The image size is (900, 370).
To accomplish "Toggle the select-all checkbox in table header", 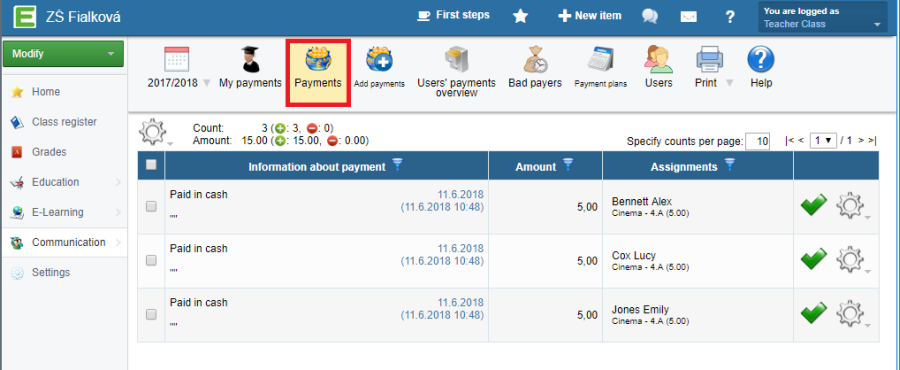I will pyautogui.click(x=151, y=165).
